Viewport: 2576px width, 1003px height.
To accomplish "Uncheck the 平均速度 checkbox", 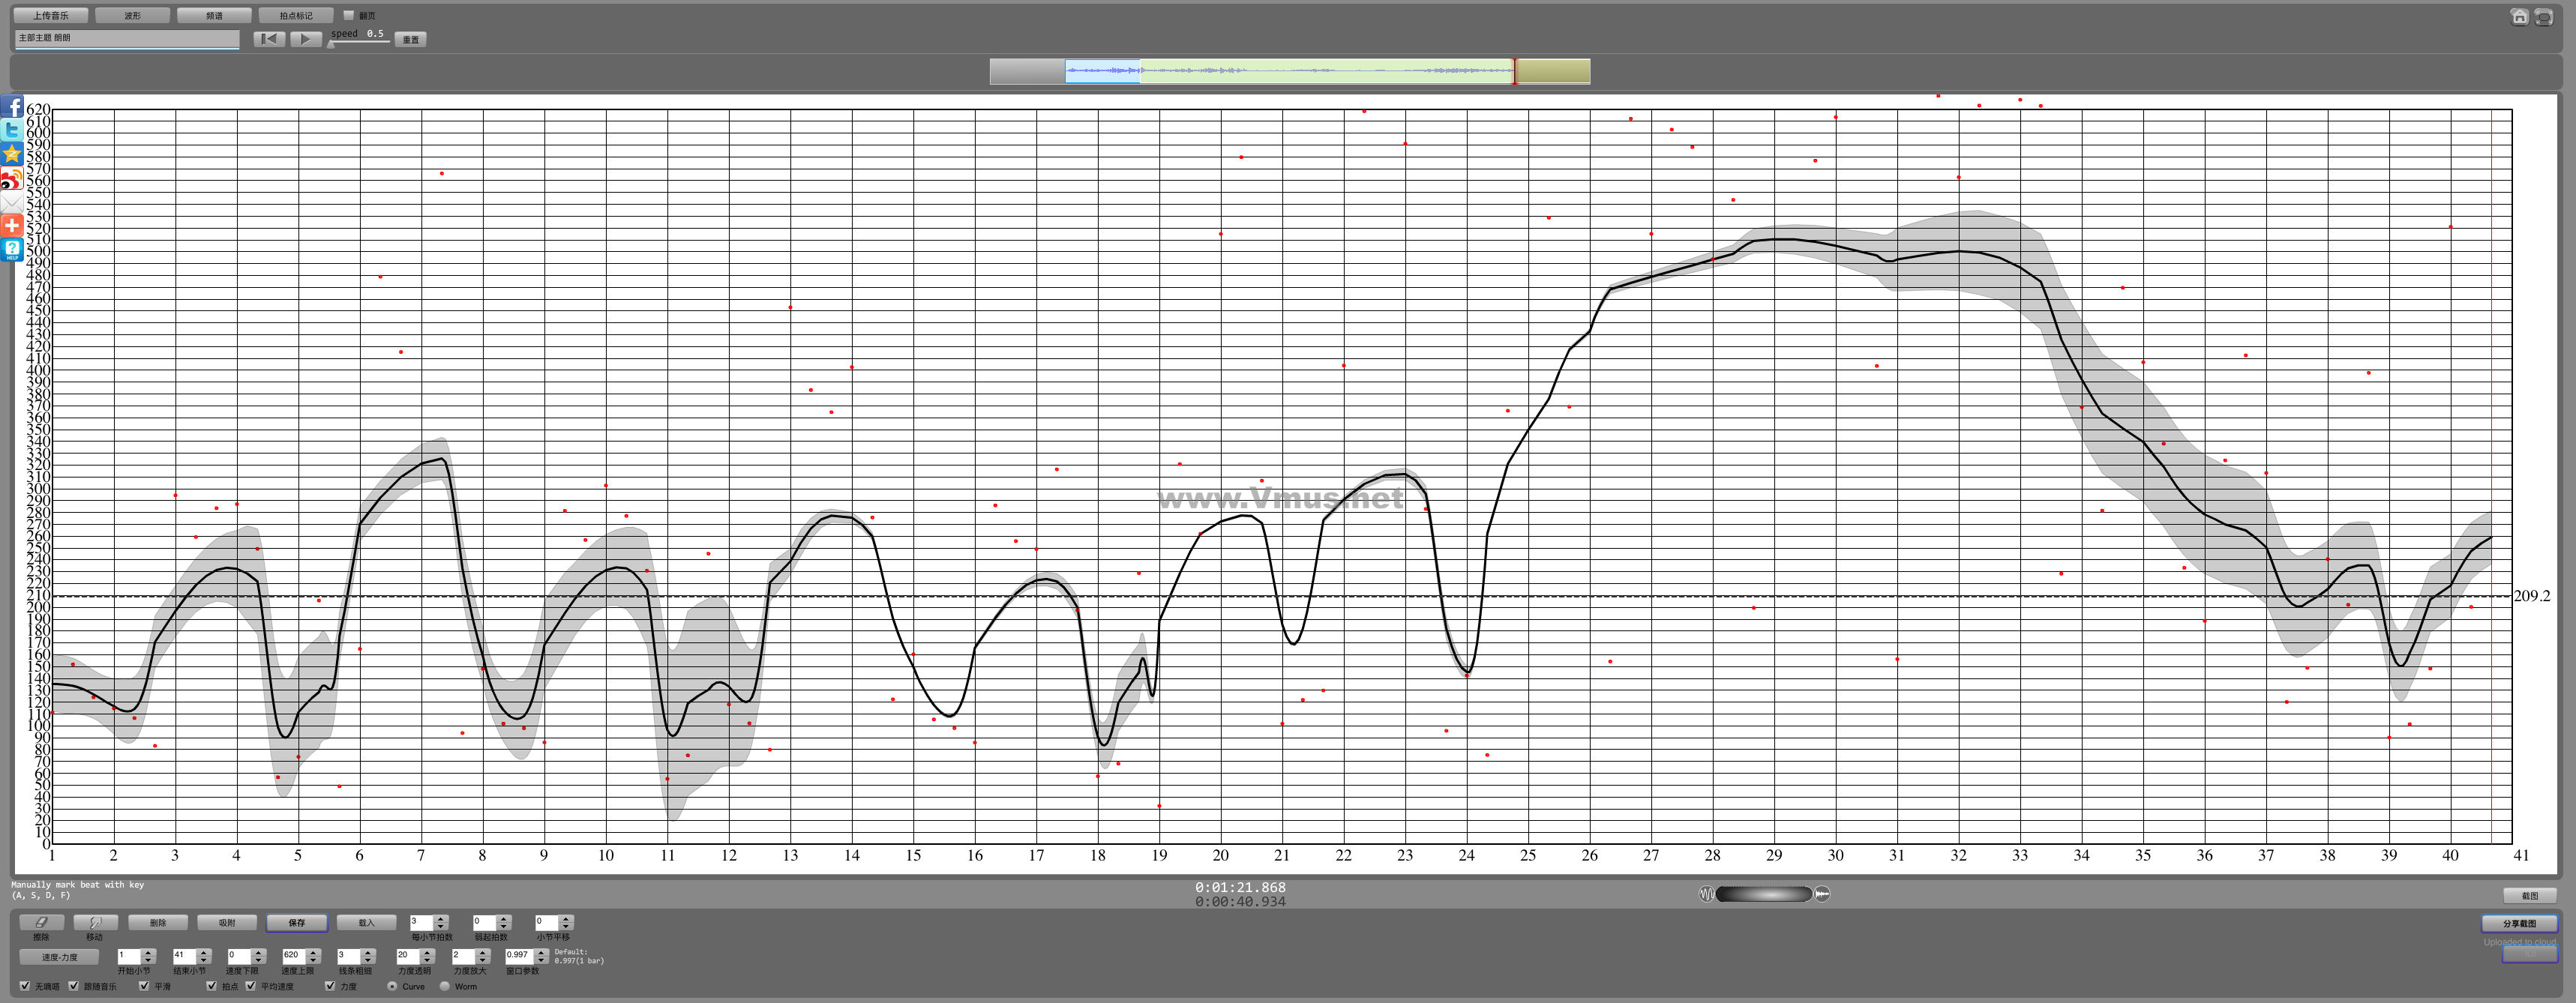I will point(251,986).
